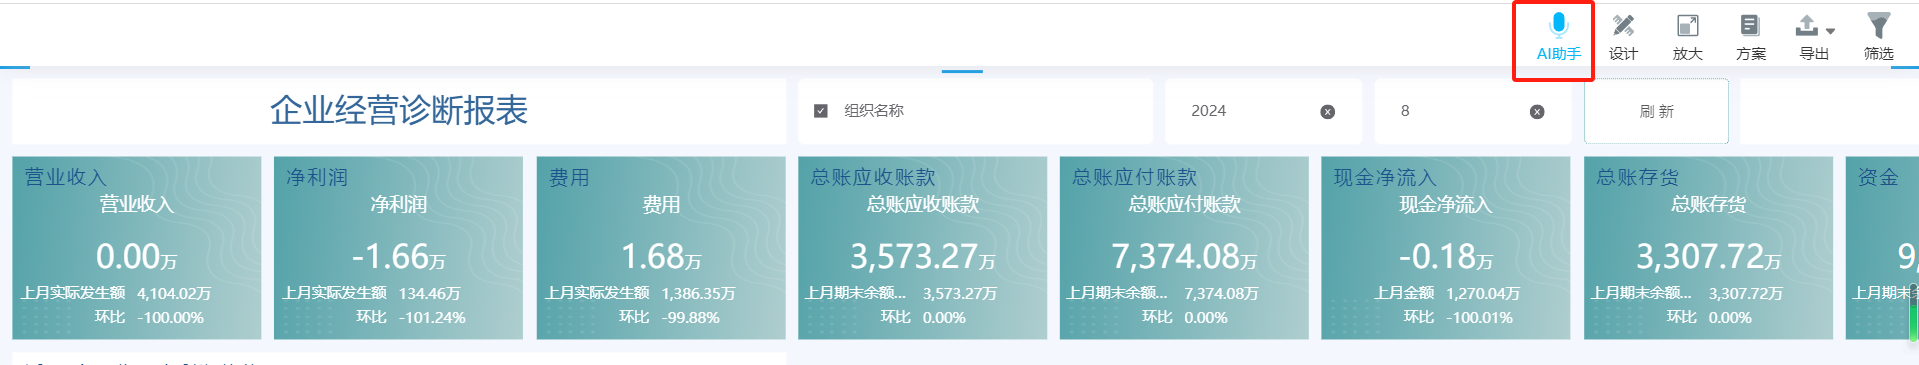This screenshot has height=365, width=1919.
Task: Open the AI助手 microphone assistant
Action: (1558, 37)
